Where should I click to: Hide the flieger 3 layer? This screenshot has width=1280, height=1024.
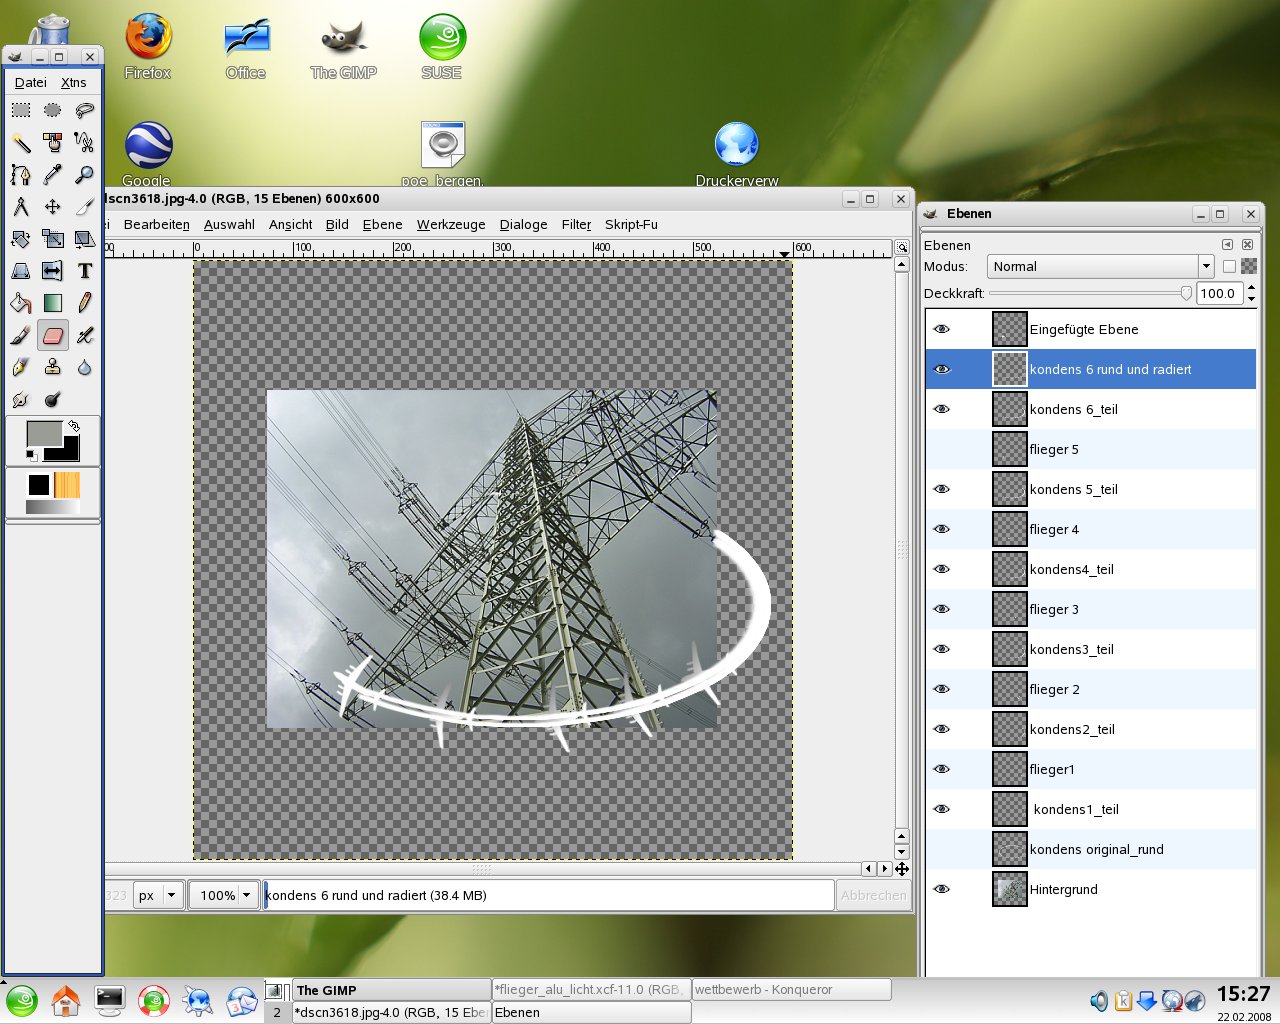point(941,609)
